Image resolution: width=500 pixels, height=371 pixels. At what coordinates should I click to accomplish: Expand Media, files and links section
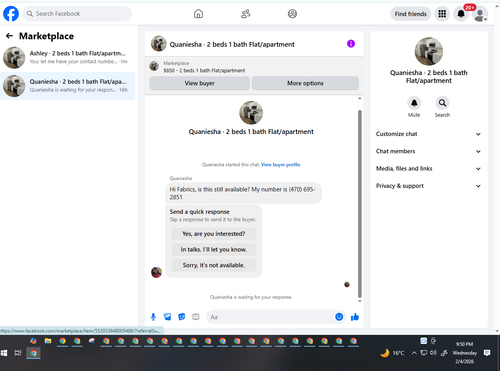(x=429, y=169)
